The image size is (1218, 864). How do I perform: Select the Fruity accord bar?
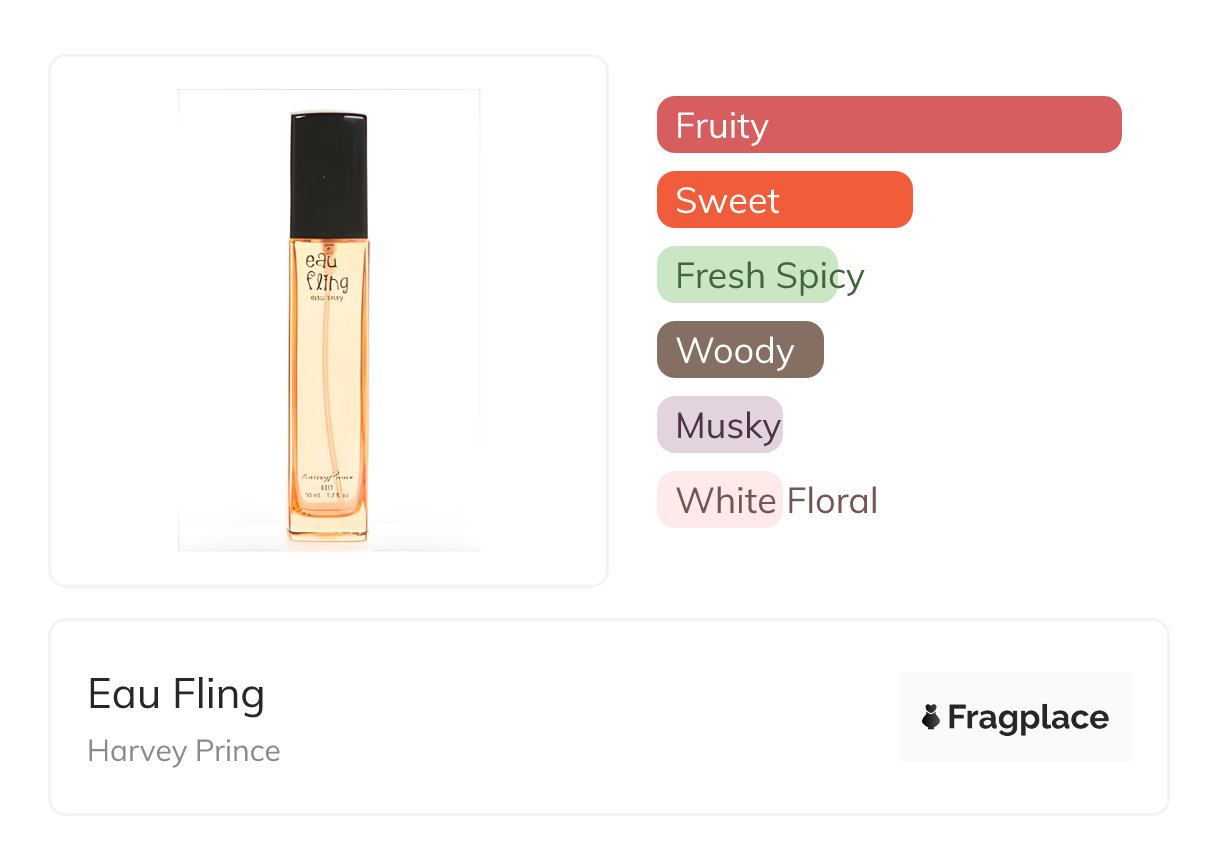[888, 125]
